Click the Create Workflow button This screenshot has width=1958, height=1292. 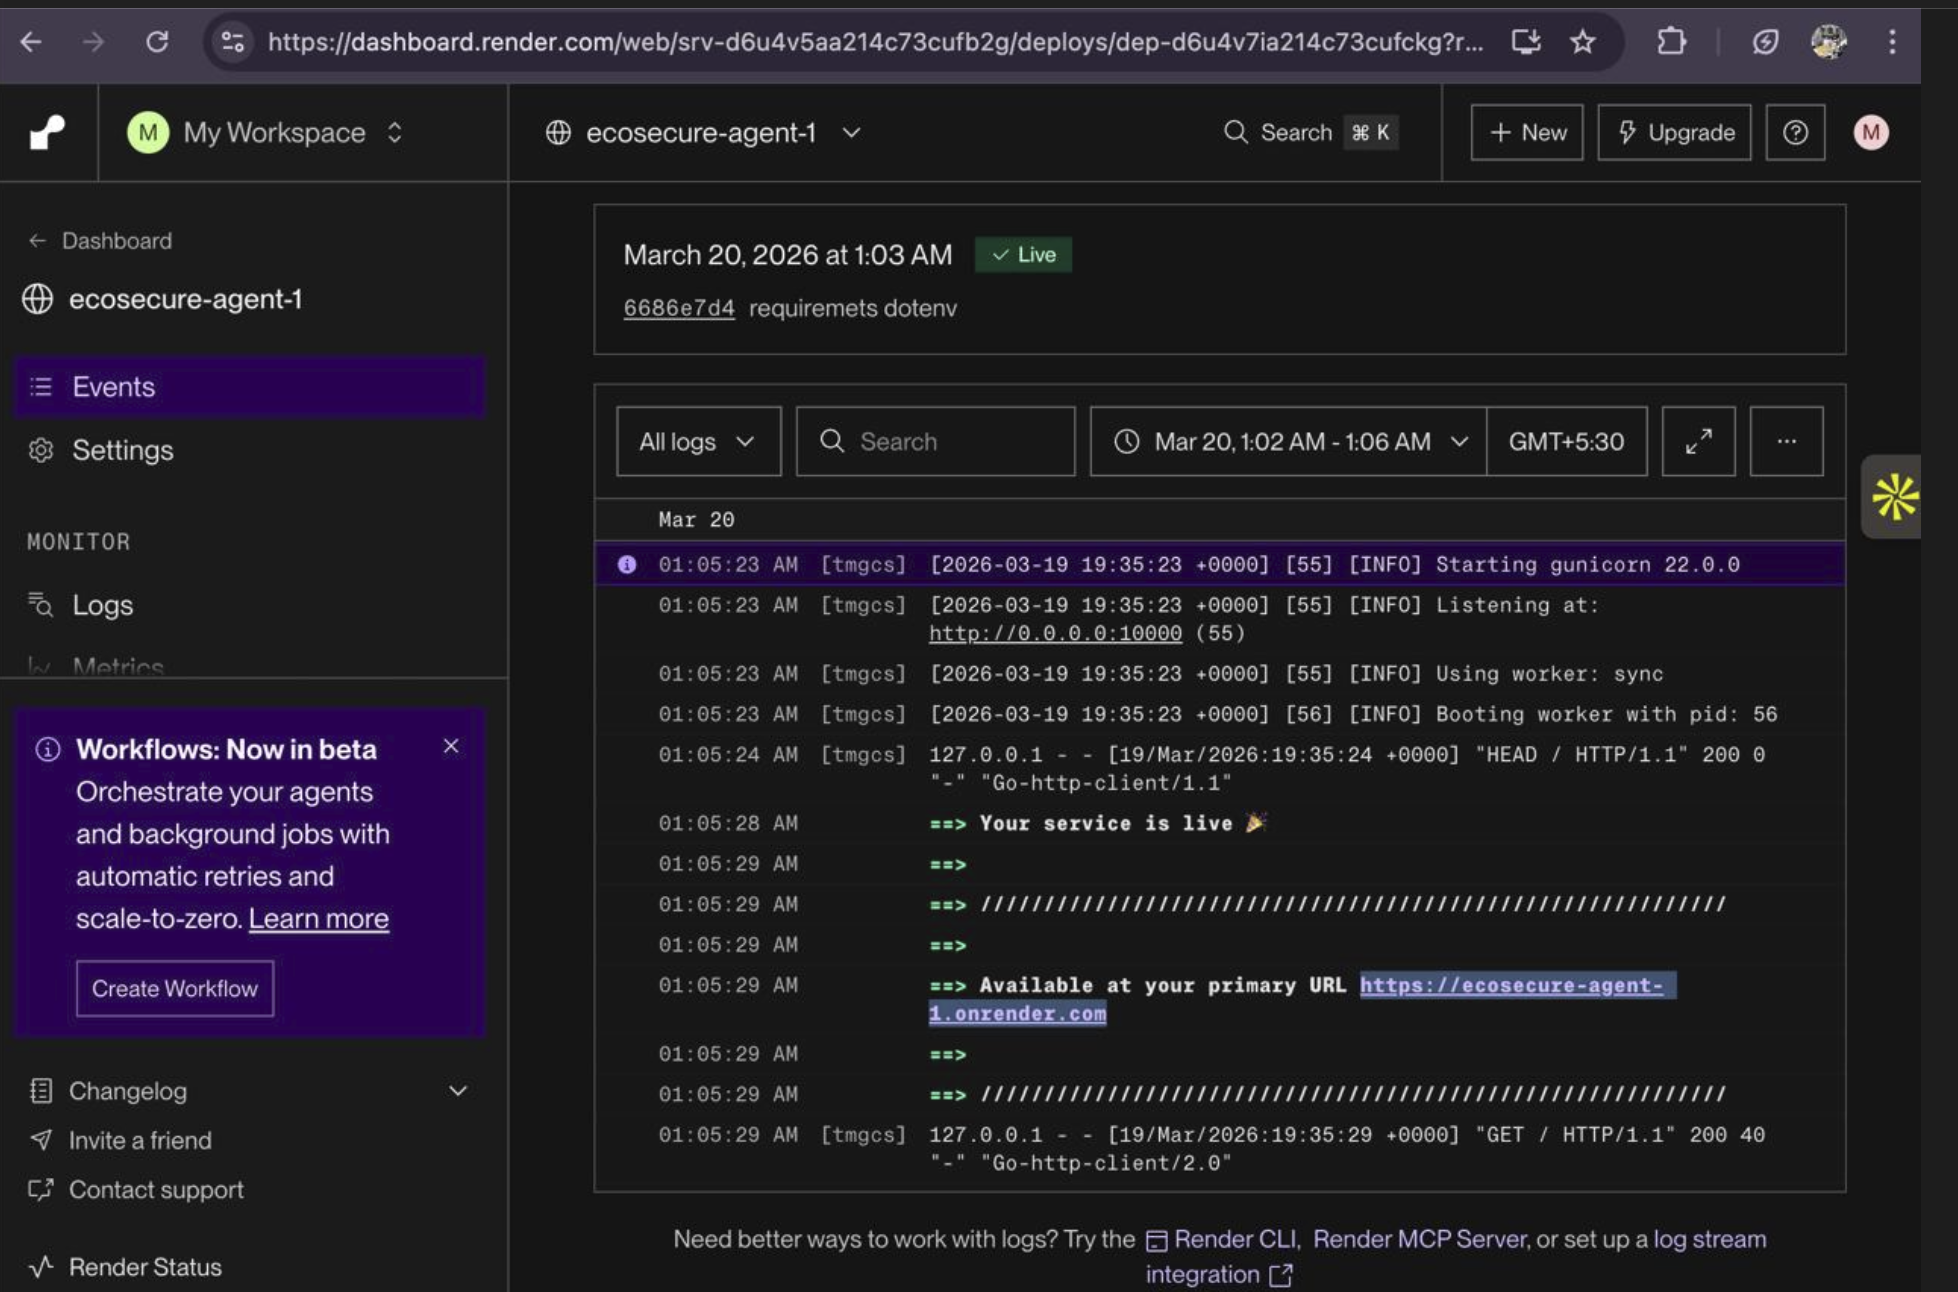click(175, 988)
